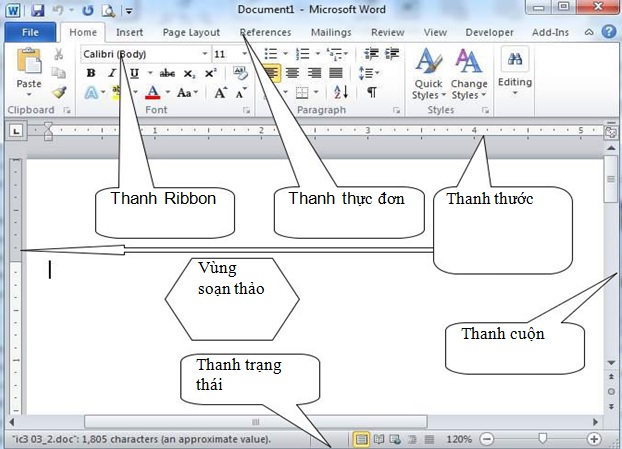Screen dimensions: 622x449
Task: Click zoom out minus button
Action: tap(487, 439)
